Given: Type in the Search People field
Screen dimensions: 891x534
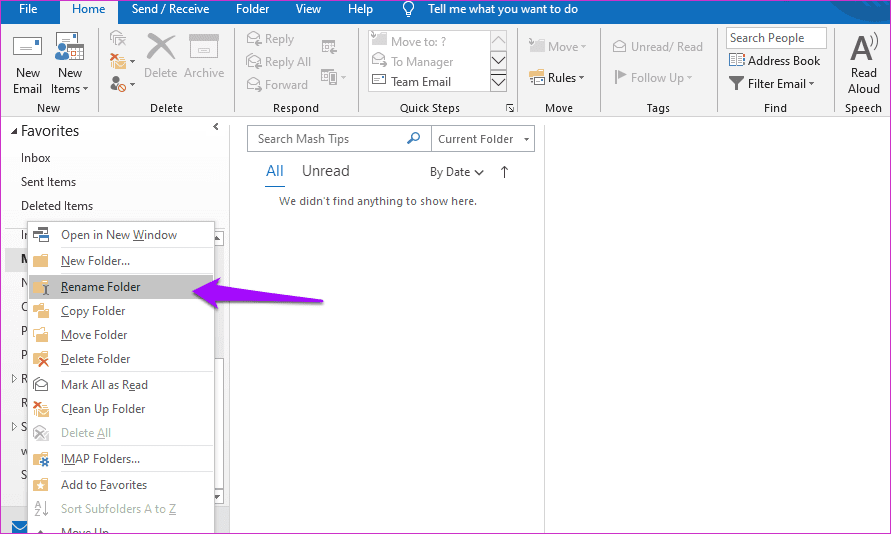Looking at the screenshot, I should 775,38.
